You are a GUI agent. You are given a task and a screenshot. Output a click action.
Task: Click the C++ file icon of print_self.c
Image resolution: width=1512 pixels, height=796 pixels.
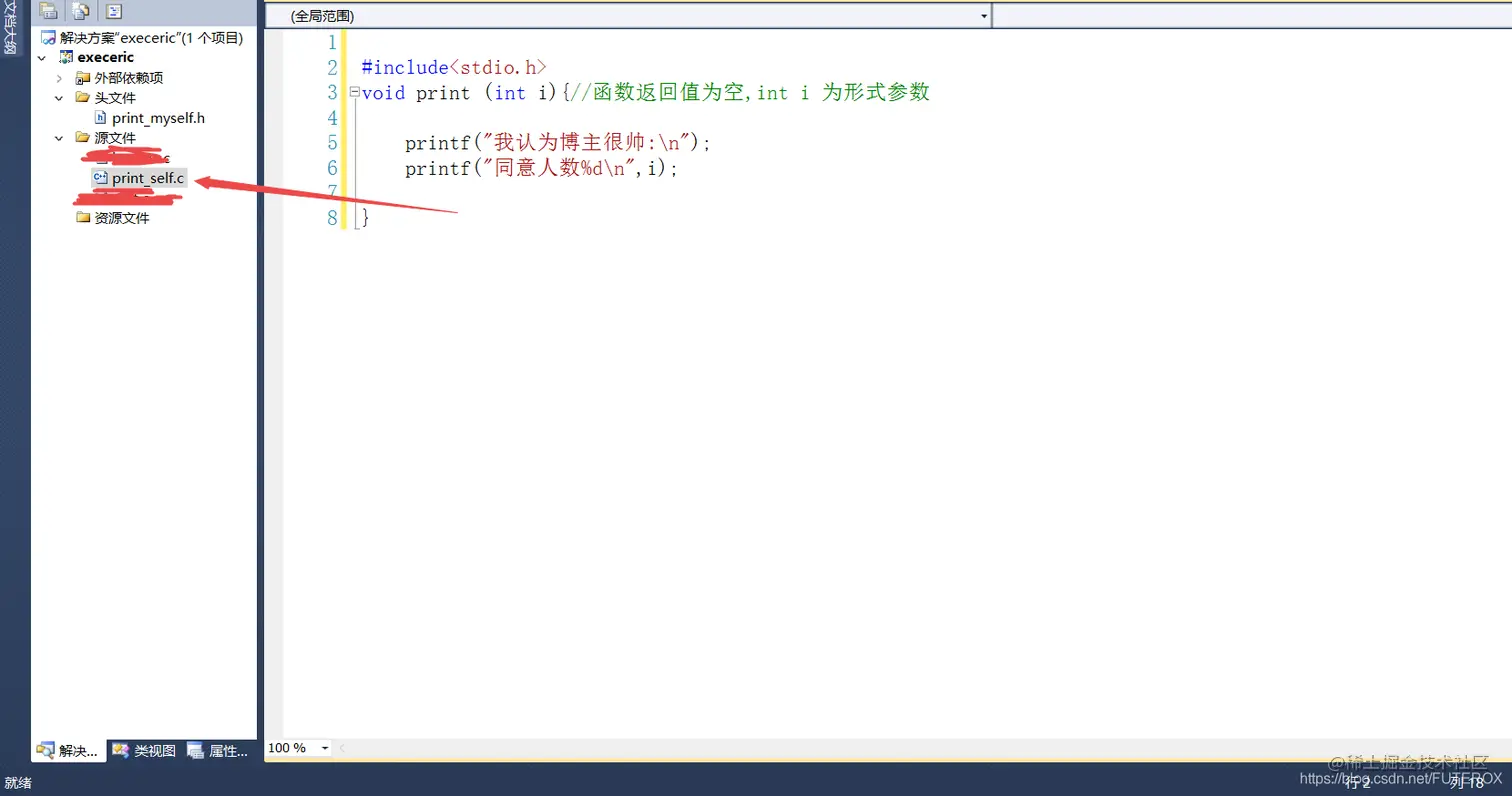[101, 178]
